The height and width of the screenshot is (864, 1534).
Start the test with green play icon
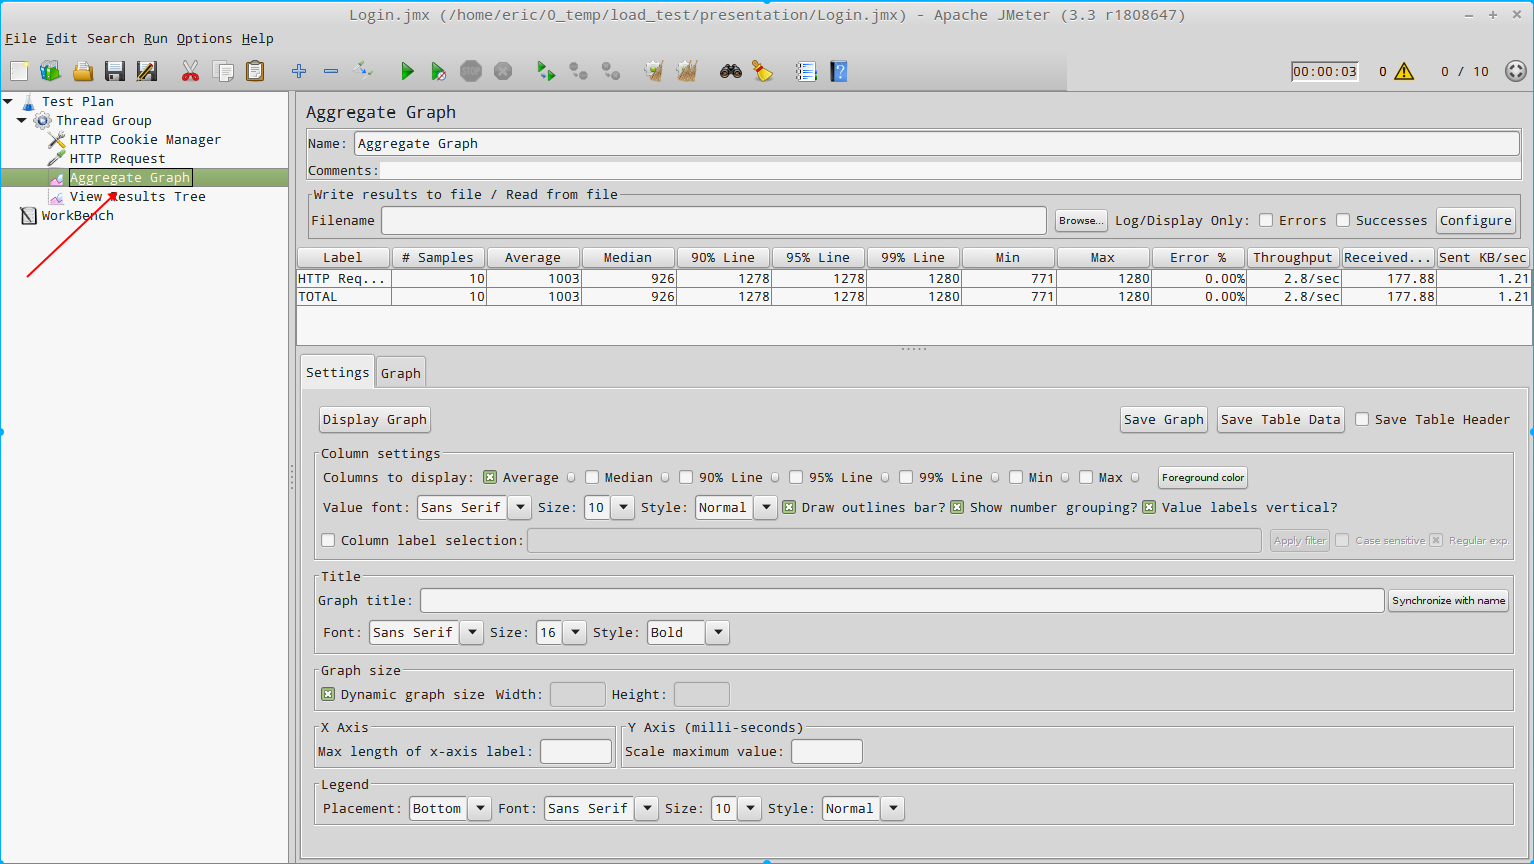click(x=407, y=71)
